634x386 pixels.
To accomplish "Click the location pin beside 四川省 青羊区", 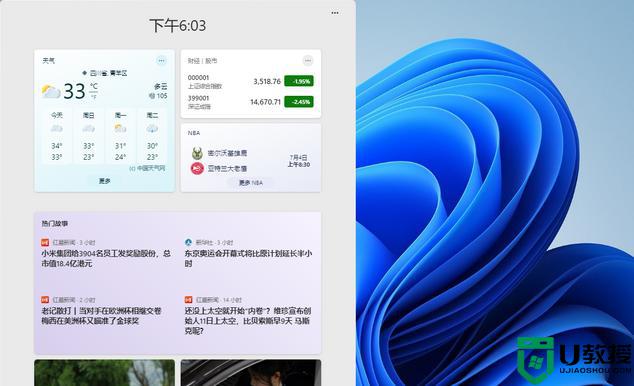I will [85, 73].
